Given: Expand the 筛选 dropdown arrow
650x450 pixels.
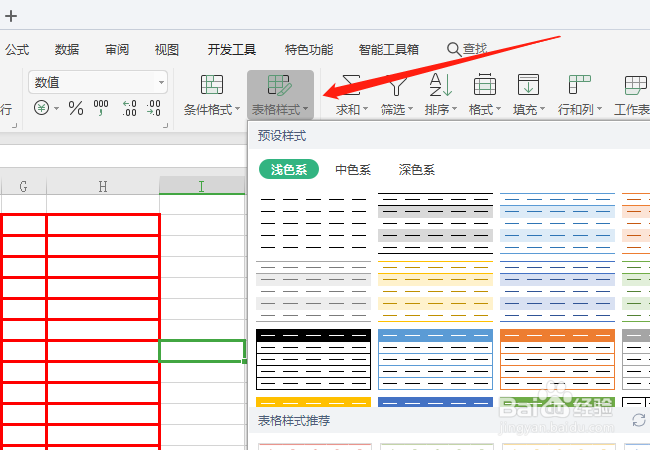Looking at the screenshot, I should click(410, 109).
